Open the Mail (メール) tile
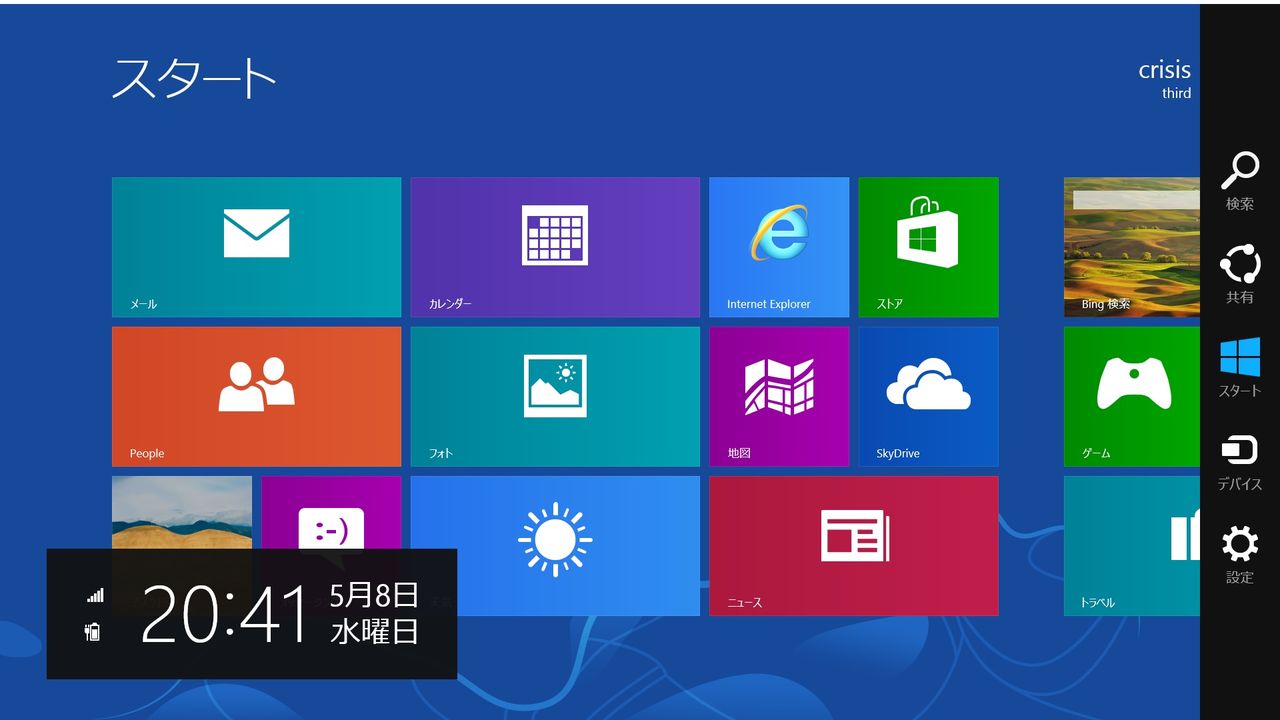This screenshot has width=1280, height=720. click(256, 247)
